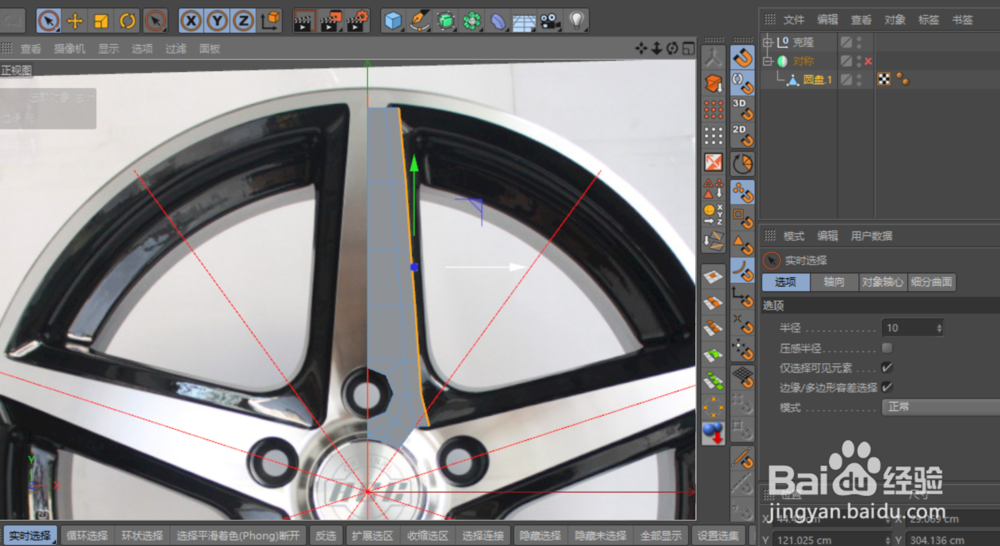Click 扩展选区 button

(x=373, y=536)
